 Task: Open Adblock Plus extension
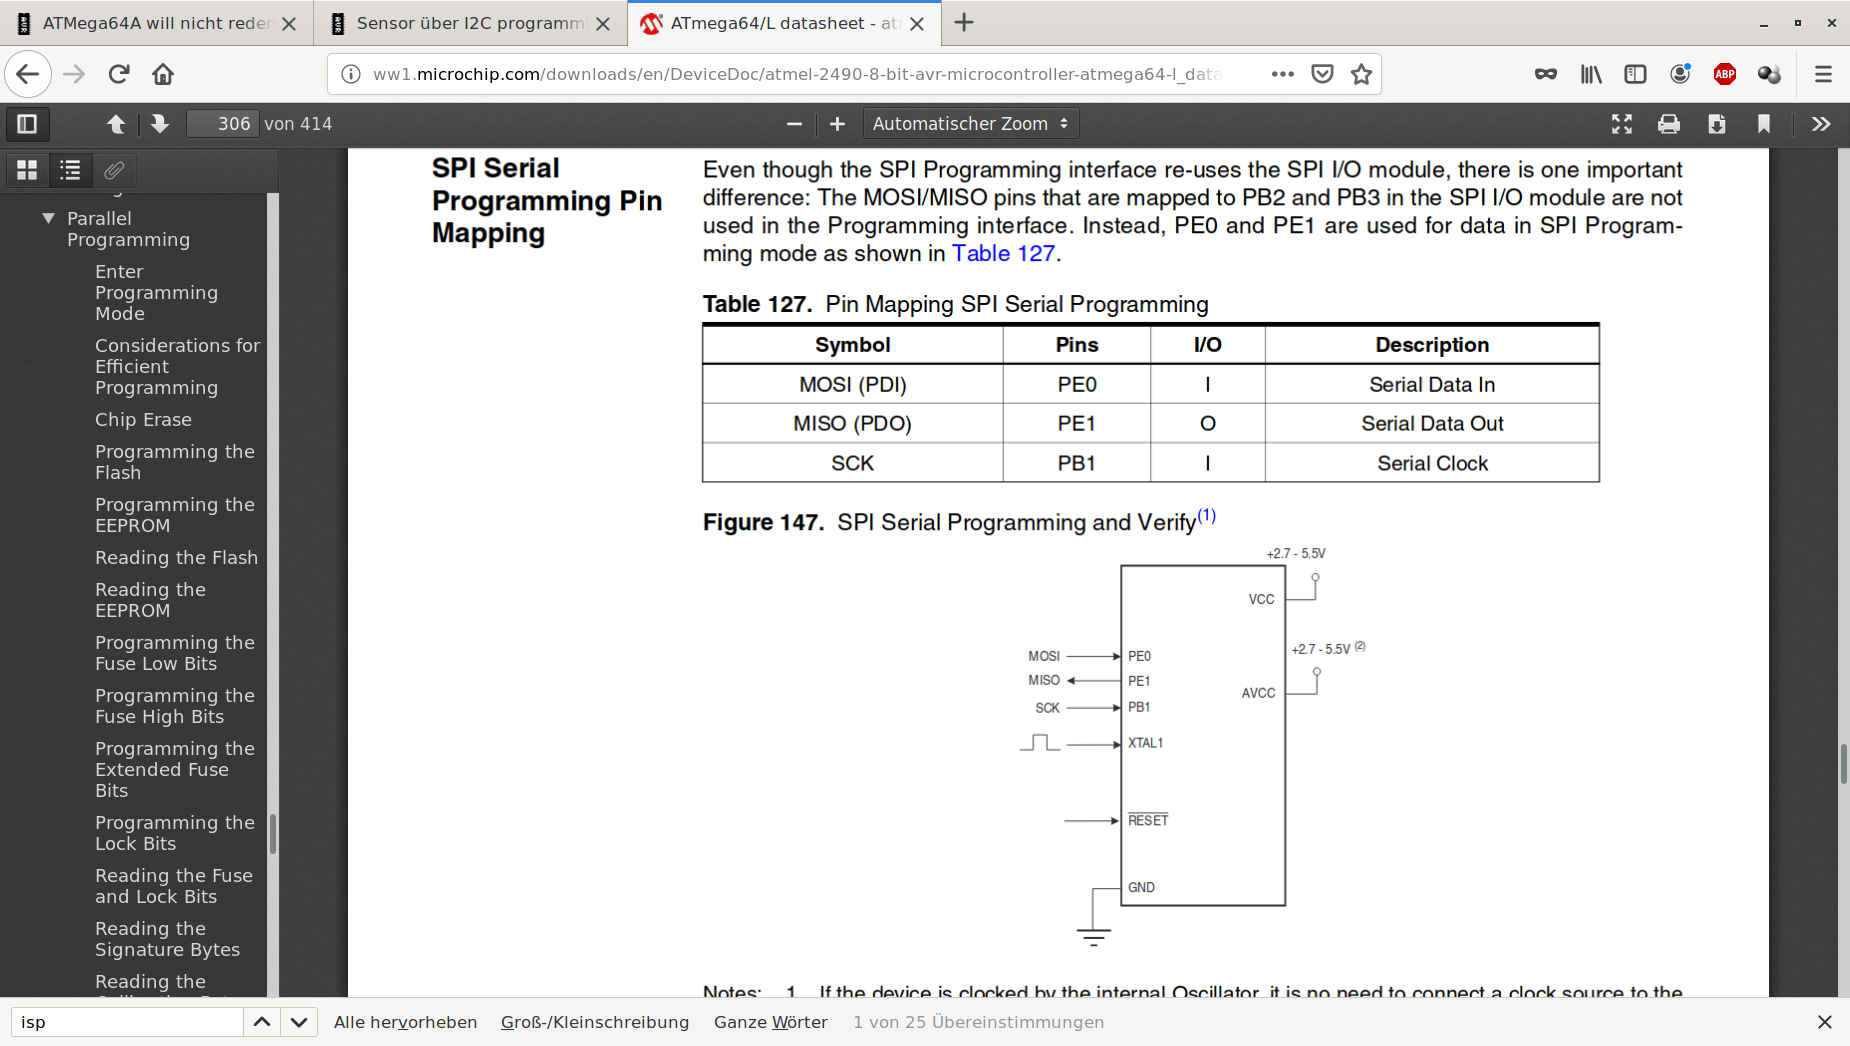click(x=1725, y=74)
